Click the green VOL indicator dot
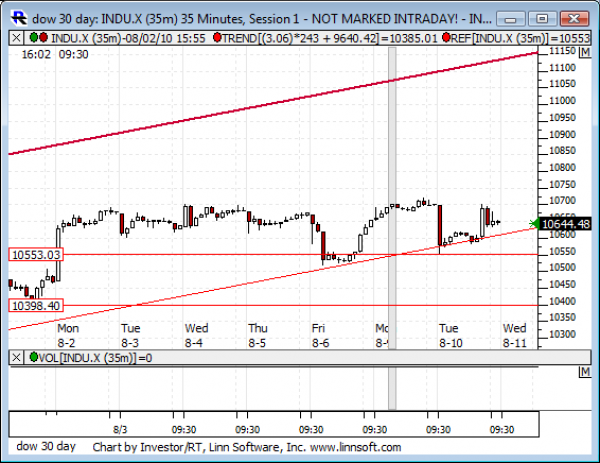The width and height of the screenshot is (600, 463). (34, 357)
